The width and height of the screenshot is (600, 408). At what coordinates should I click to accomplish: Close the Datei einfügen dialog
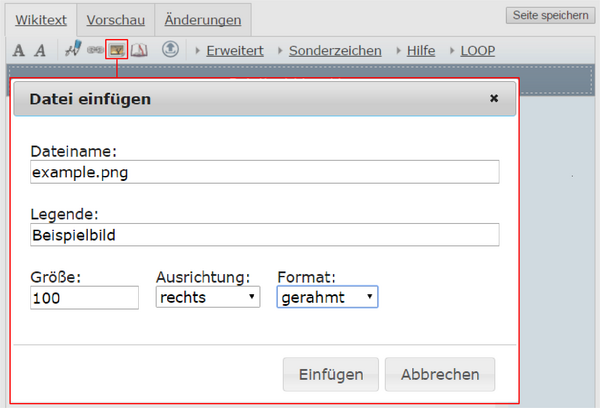(x=494, y=98)
